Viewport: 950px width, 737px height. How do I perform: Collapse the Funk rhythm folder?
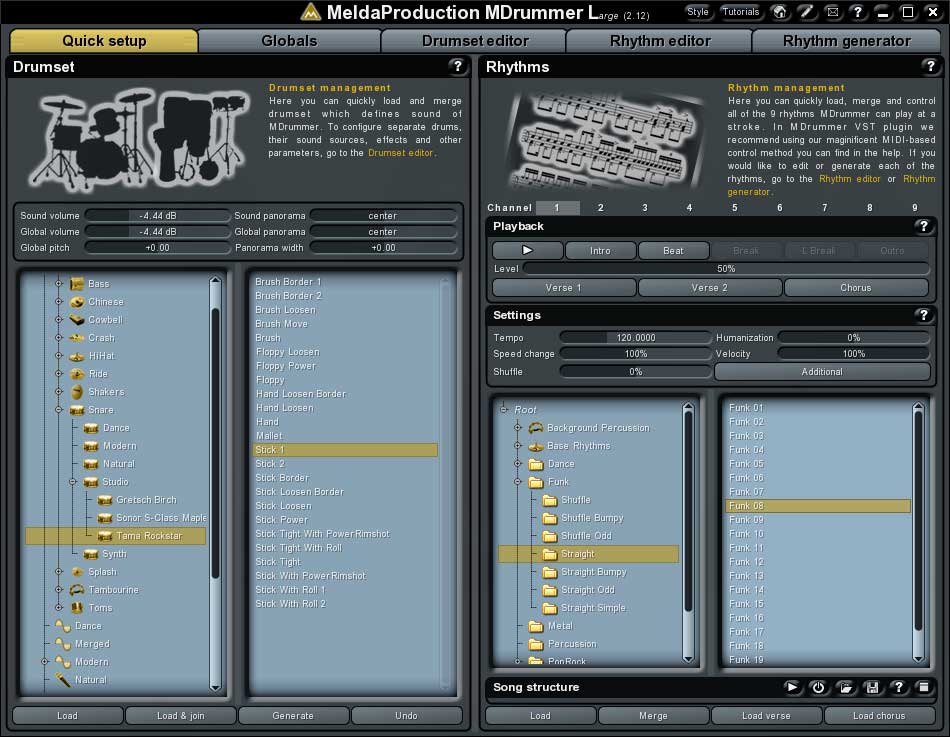click(x=517, y=482)
